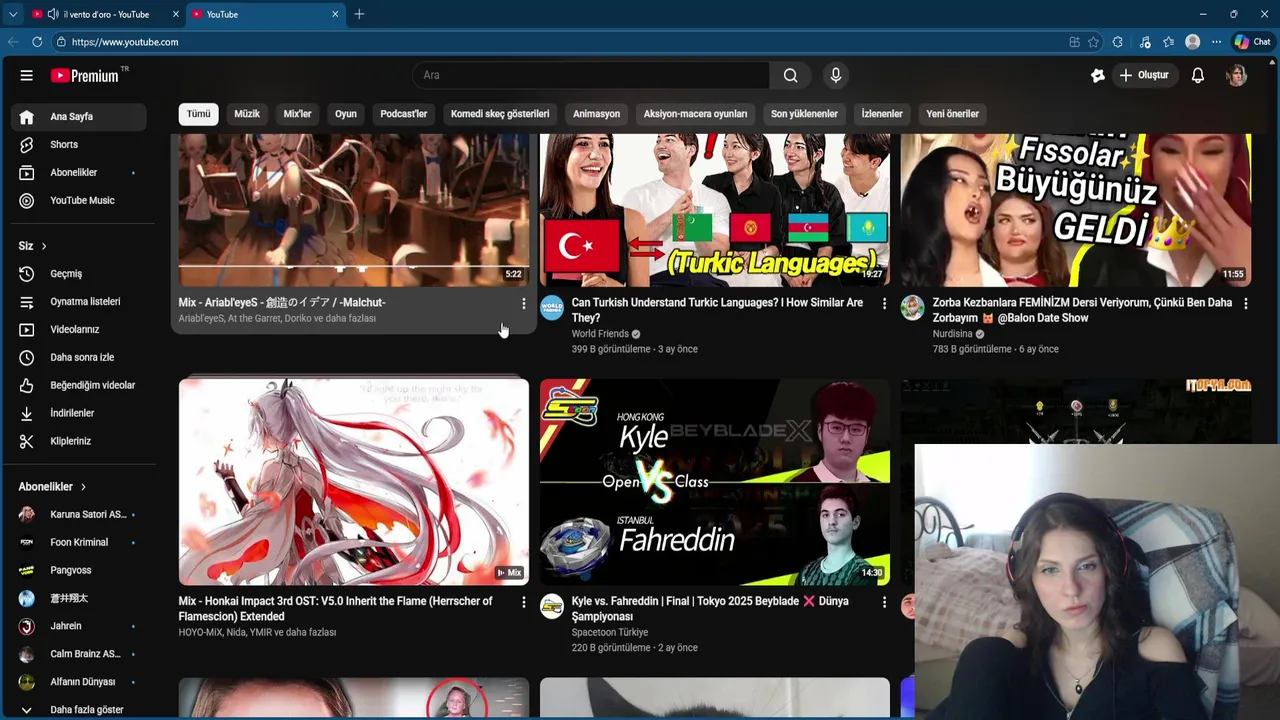
Task: Open the account avatar menu
Action: (1237, 75)
